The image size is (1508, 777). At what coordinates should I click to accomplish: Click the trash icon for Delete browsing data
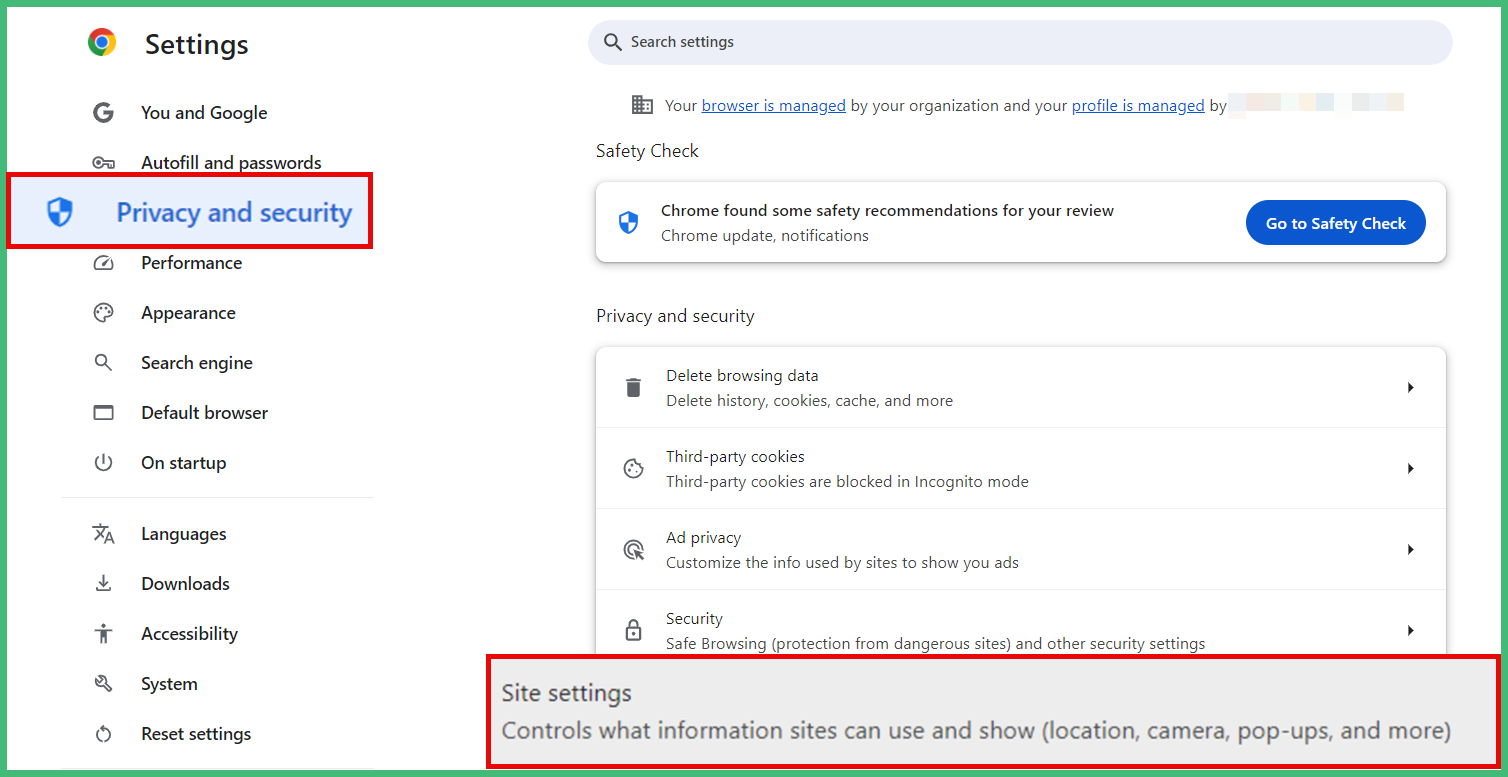click(633, 387)
